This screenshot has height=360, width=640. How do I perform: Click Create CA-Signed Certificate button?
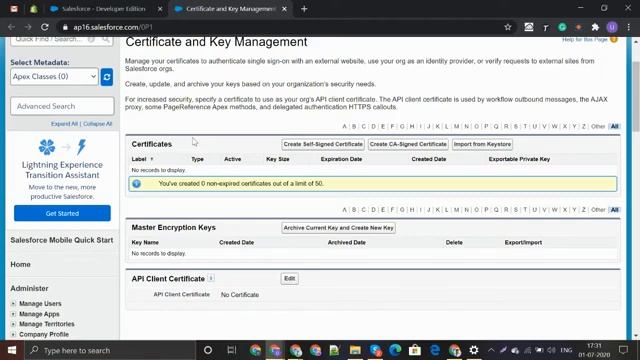(408, 144)
